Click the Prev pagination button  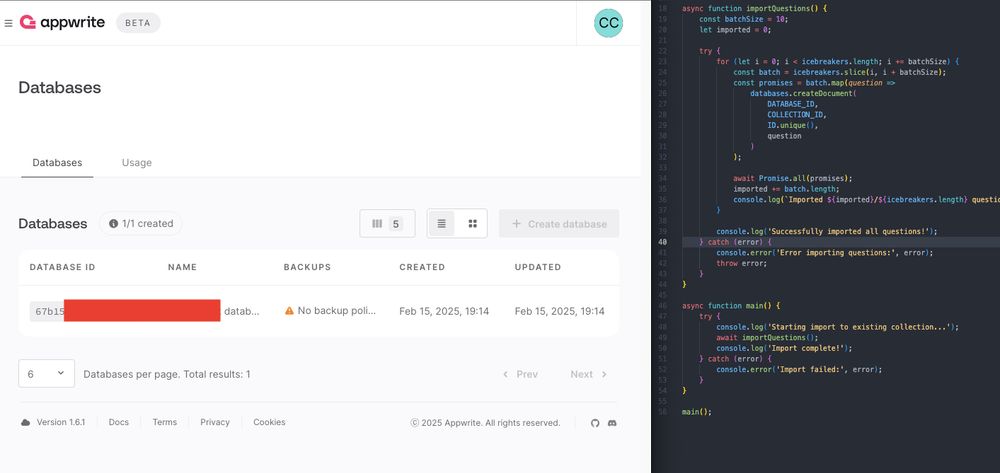point(520,374)
